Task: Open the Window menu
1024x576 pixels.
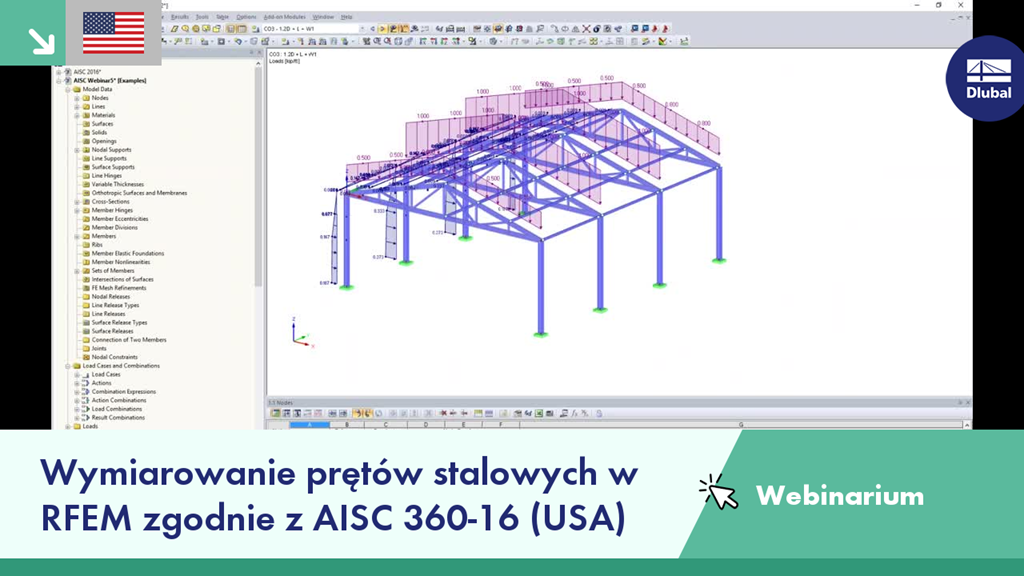Action: [x=323, y=17]
